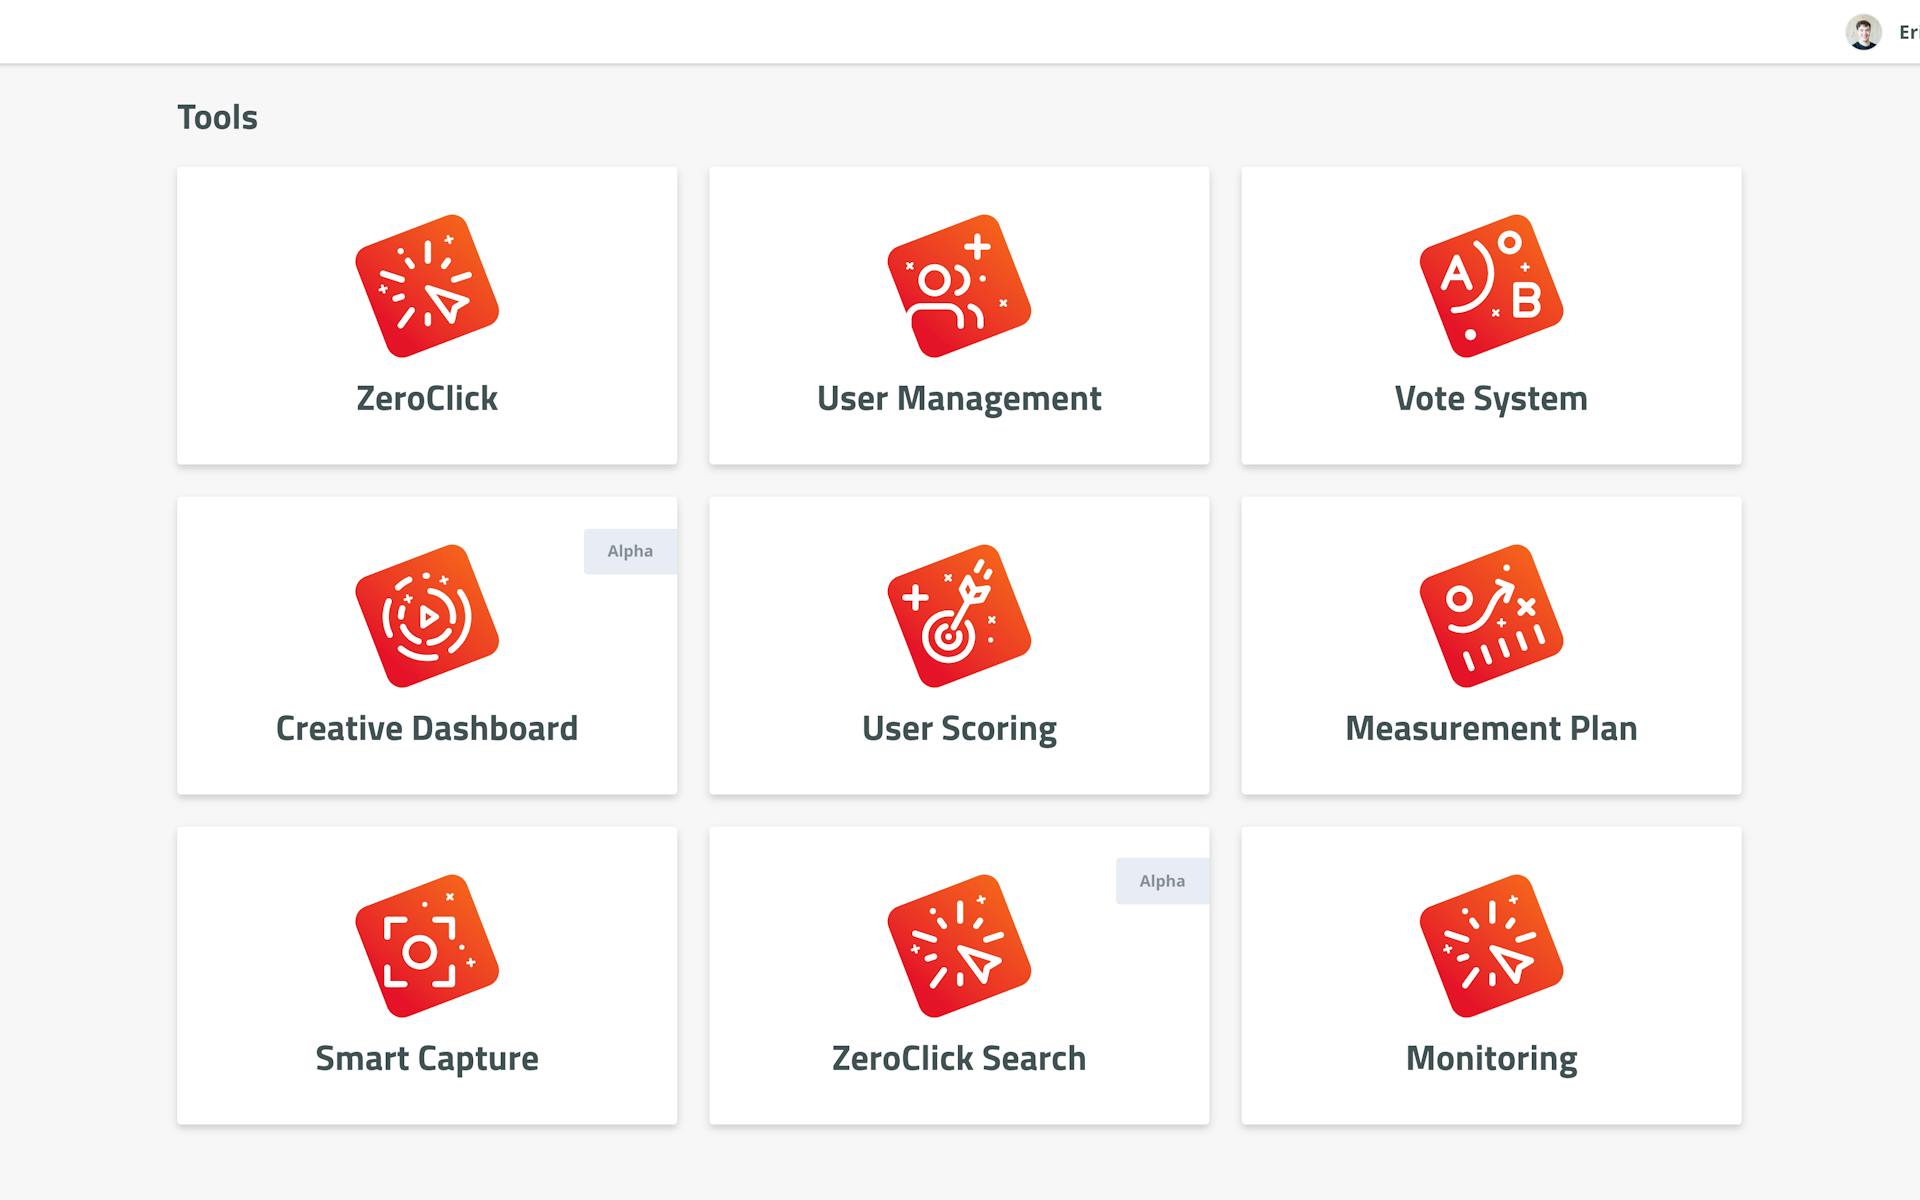Open the user profile avatar

[x=1863, y=32]
